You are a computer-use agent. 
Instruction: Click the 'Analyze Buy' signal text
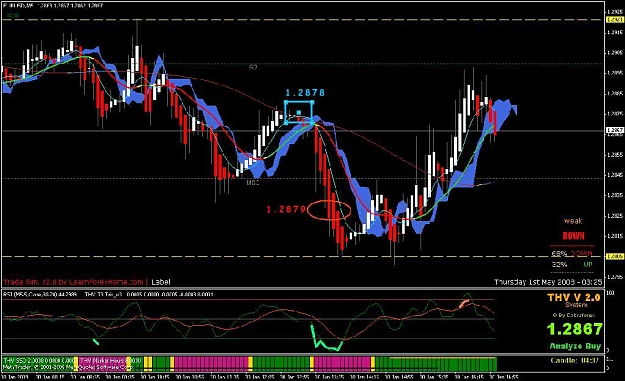[x=575, y=346]
